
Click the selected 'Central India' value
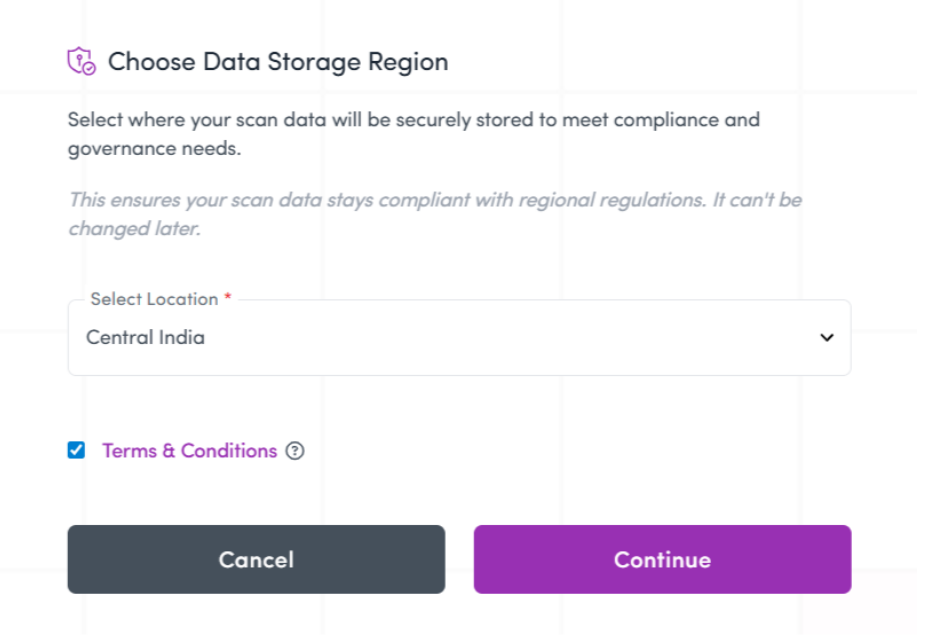pos(145,338)
